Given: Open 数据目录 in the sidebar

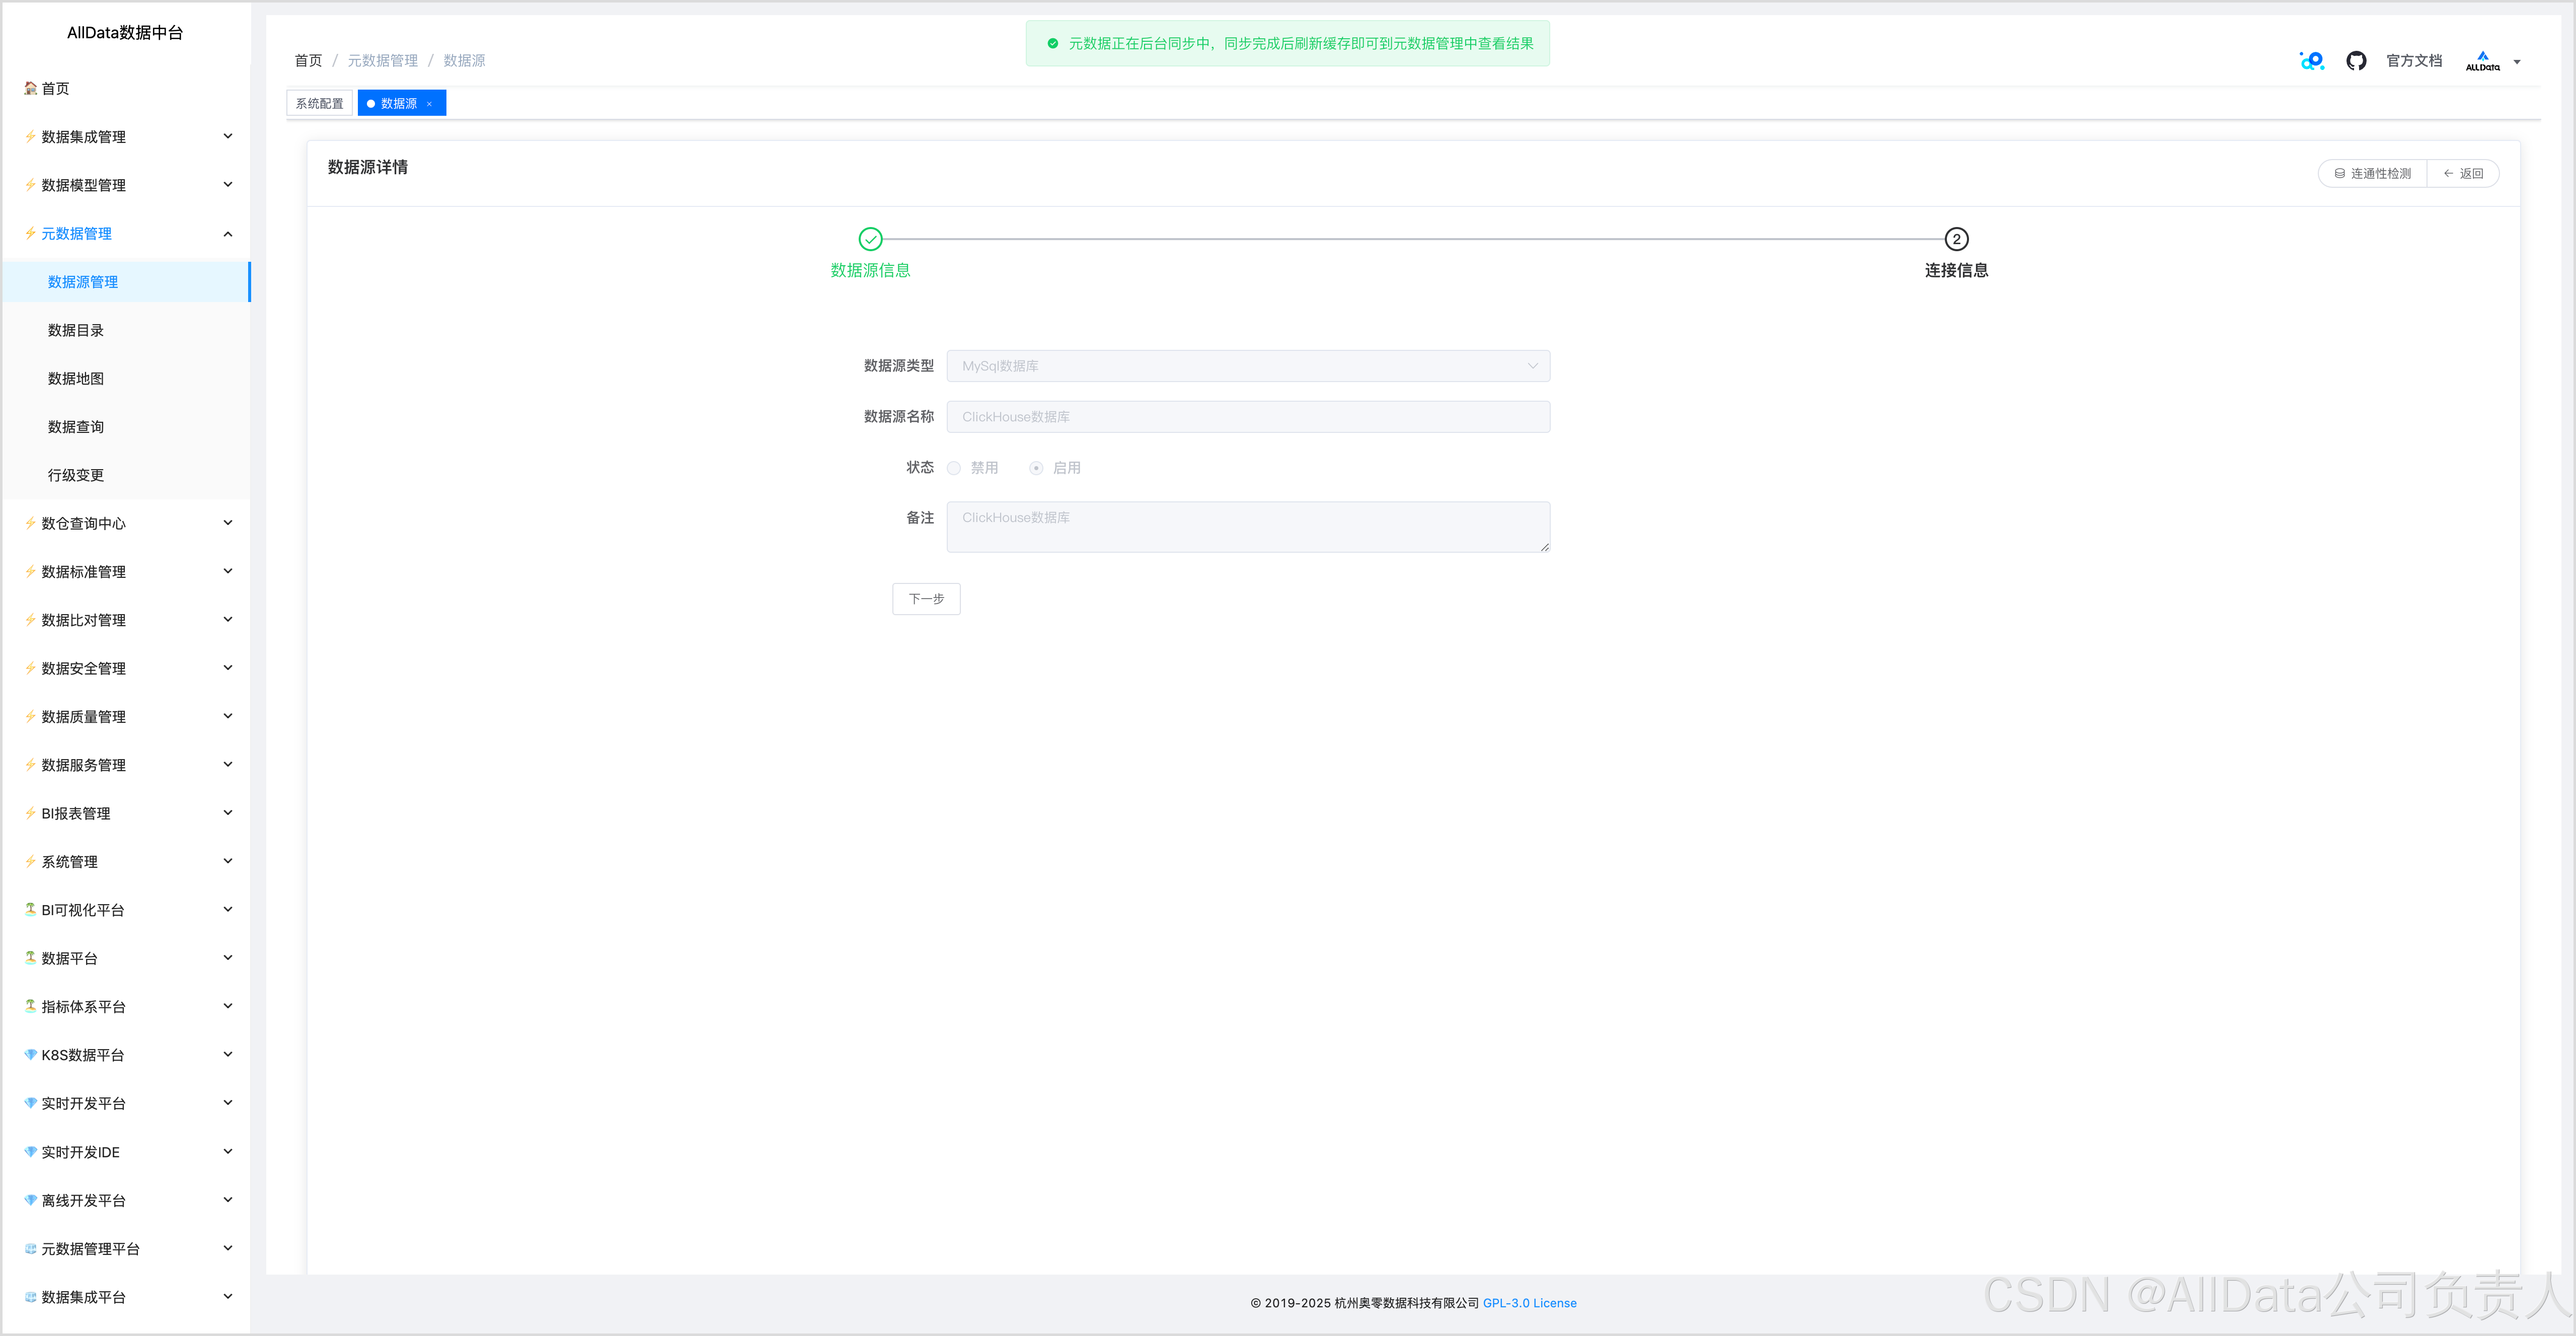Looking at the screenshot, I should click(76, 330).
